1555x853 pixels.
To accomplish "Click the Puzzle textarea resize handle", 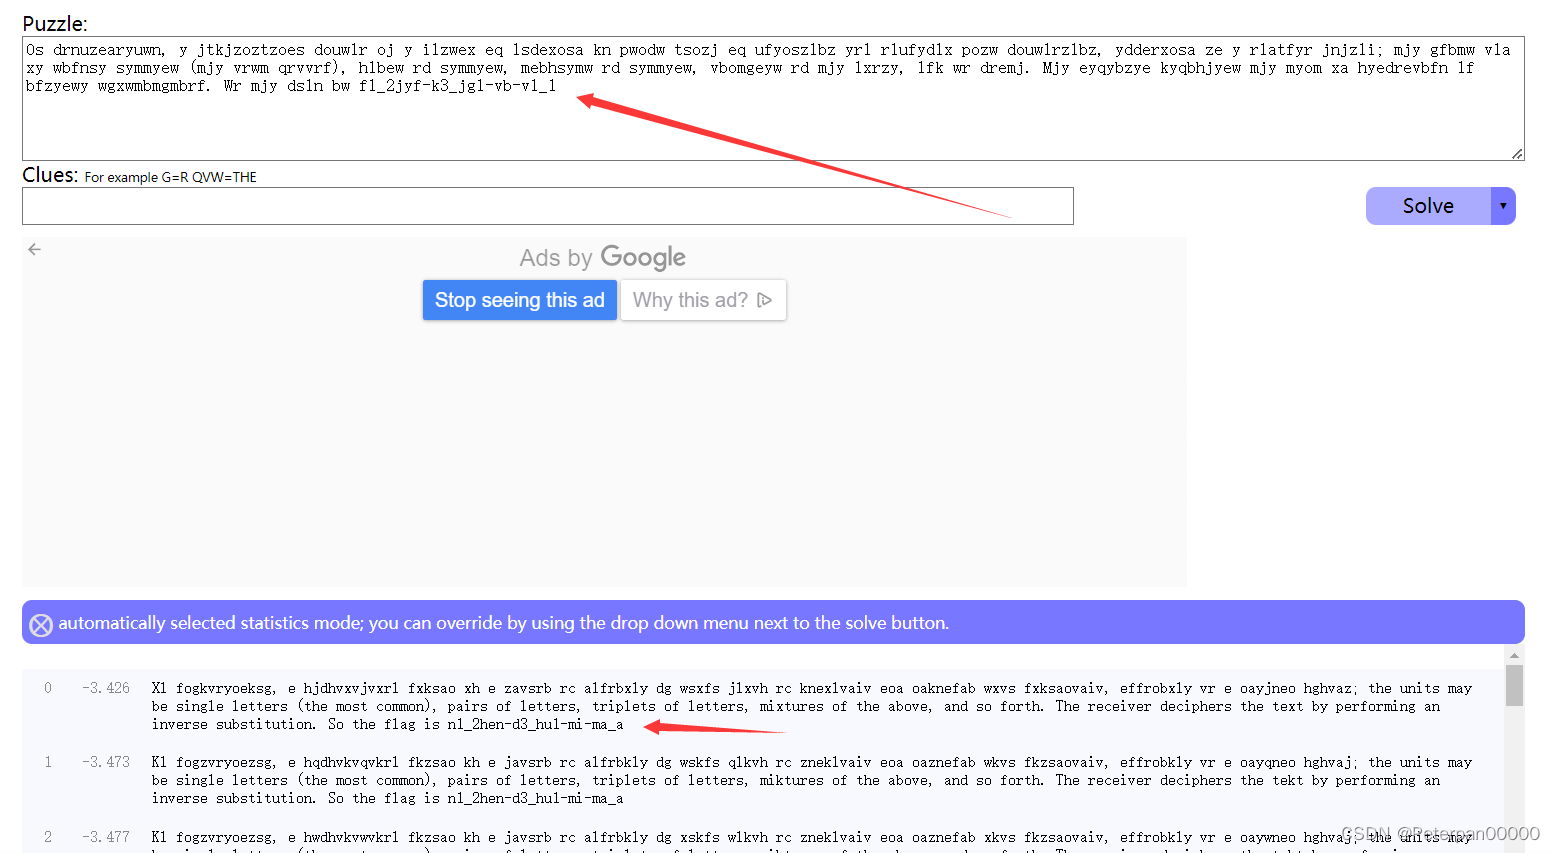I will pyautogui.click(x=1517, y=153).
